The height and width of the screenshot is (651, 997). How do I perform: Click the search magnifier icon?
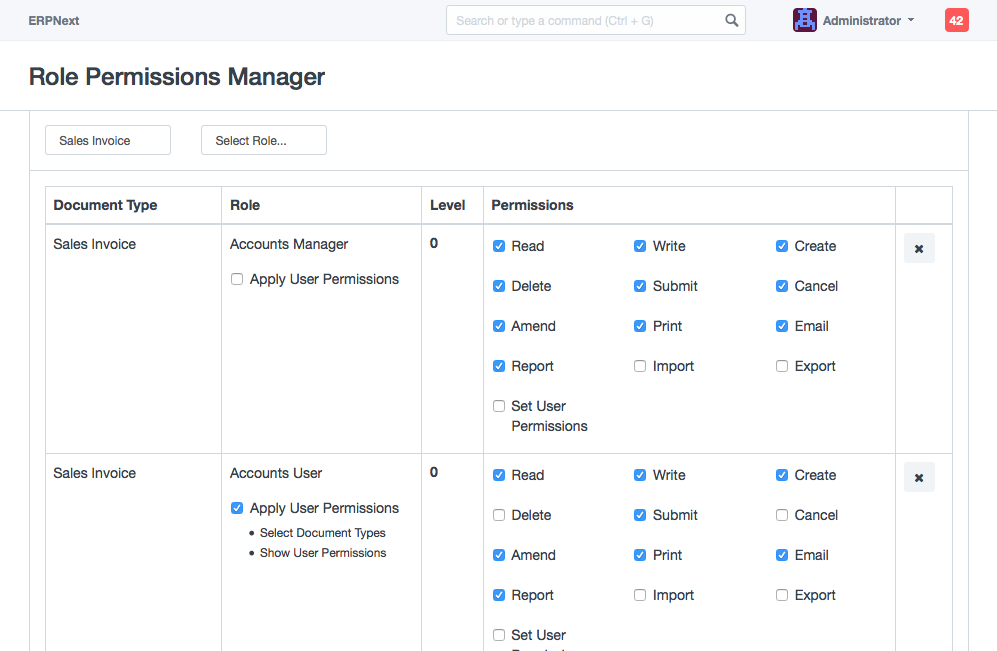(x=731, y=20)
